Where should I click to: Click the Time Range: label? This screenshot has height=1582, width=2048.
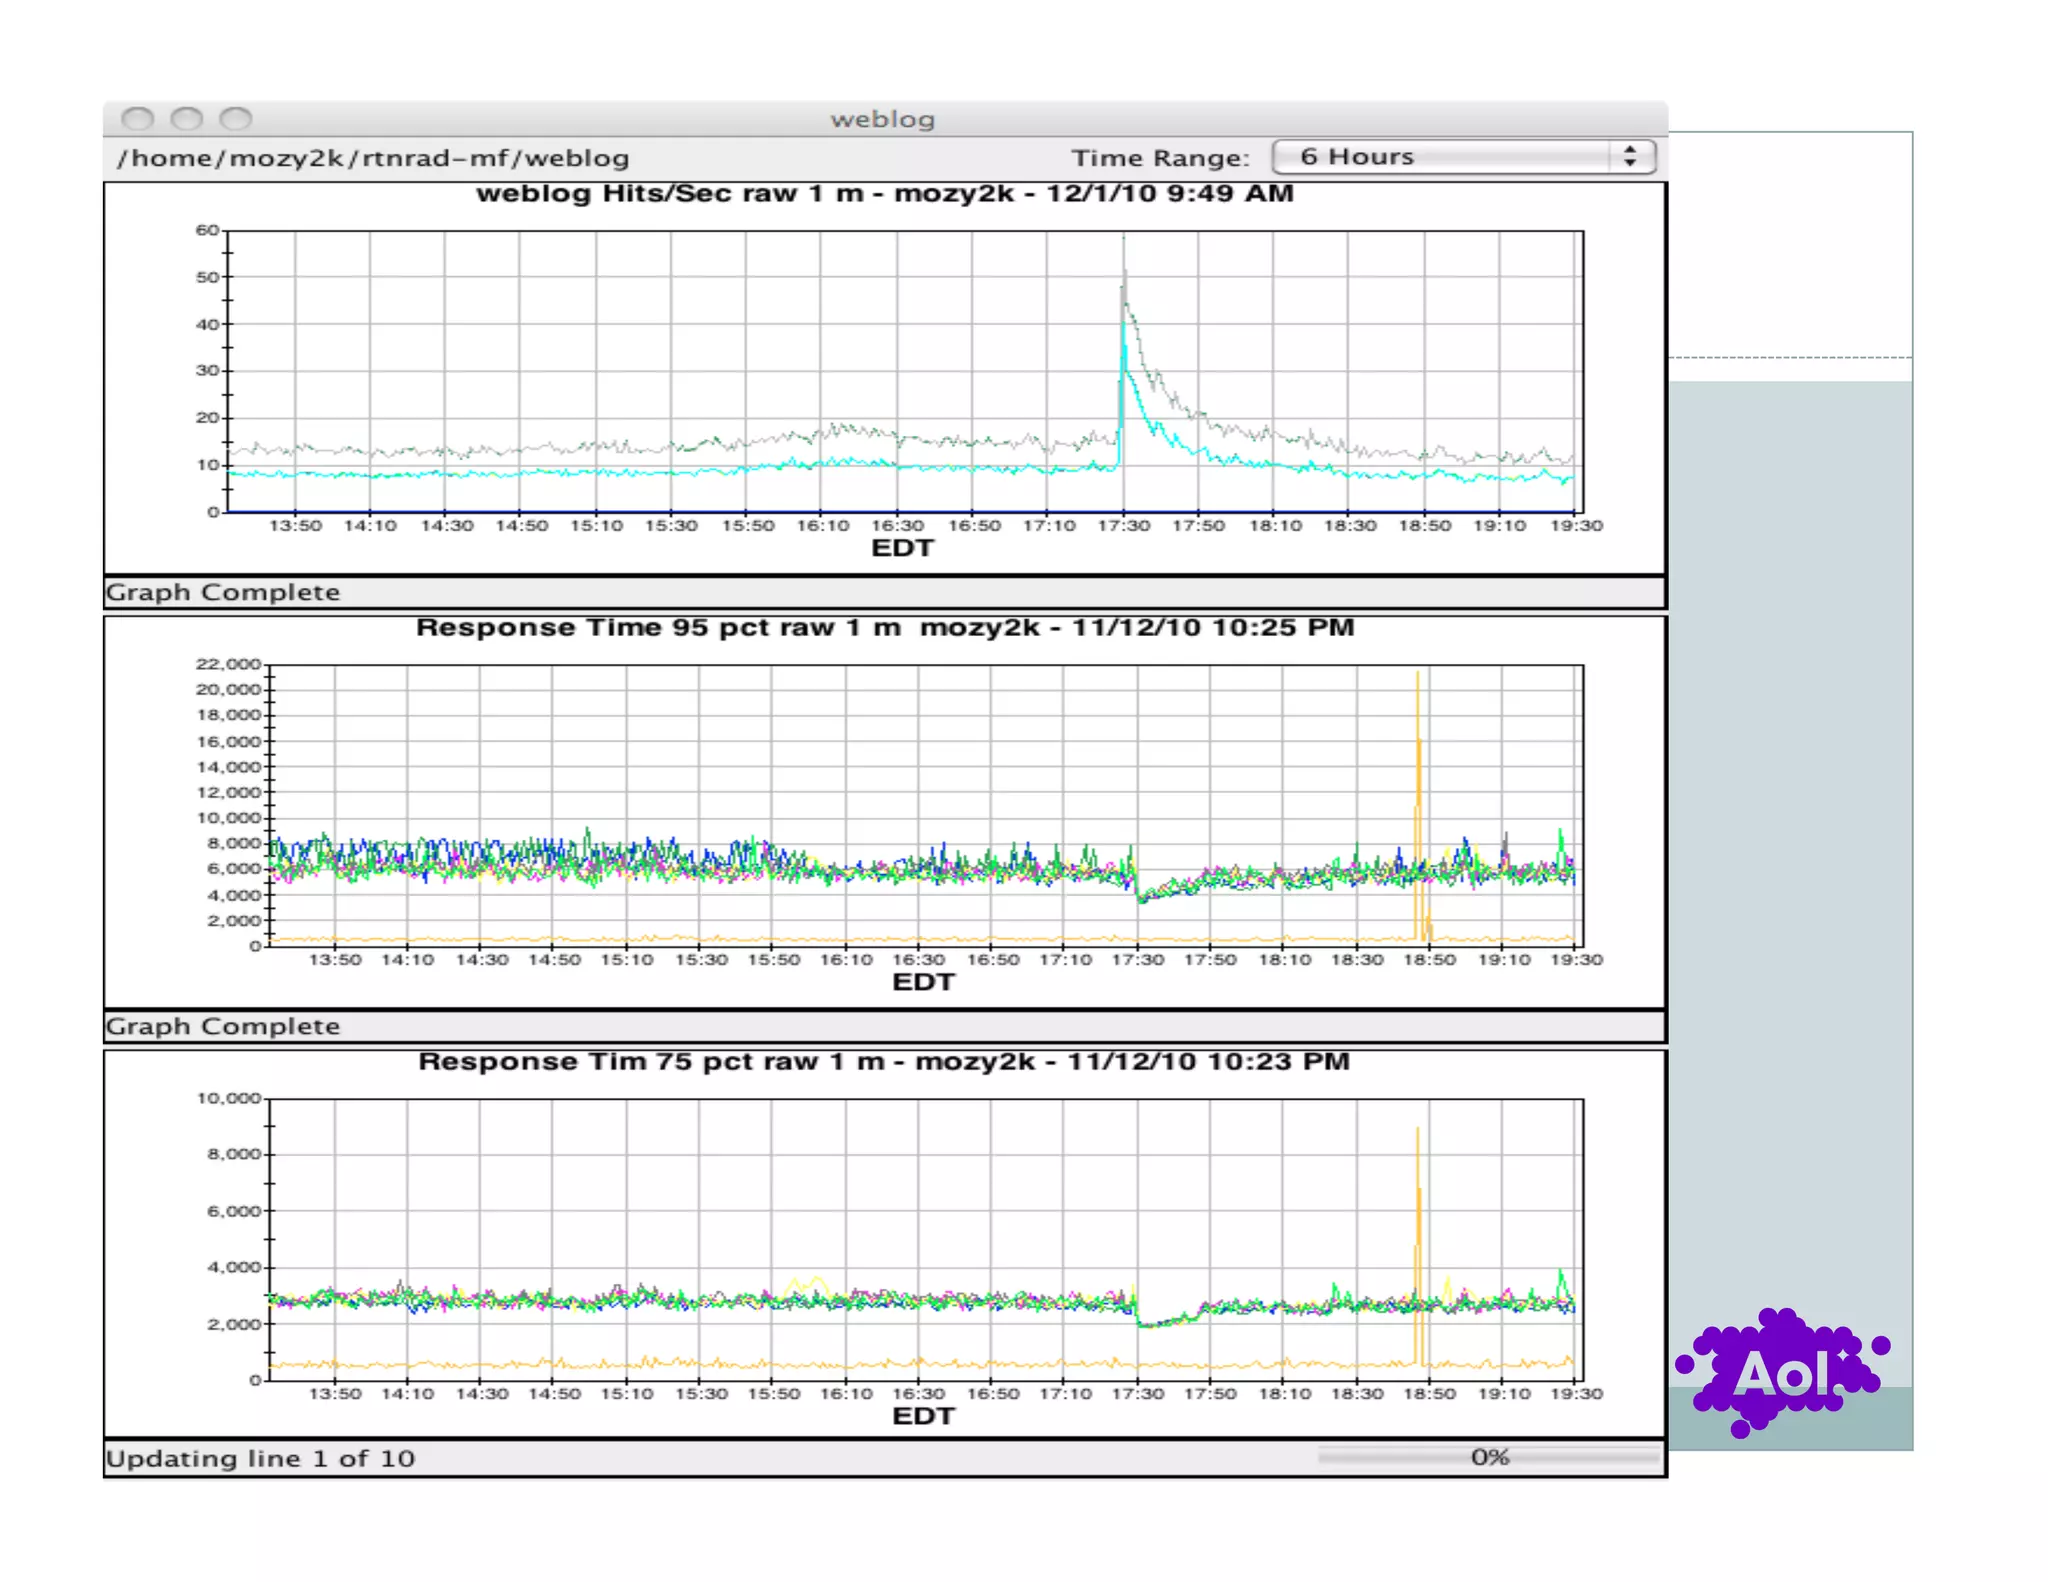pyautogui.click(x=1160, y=158)
